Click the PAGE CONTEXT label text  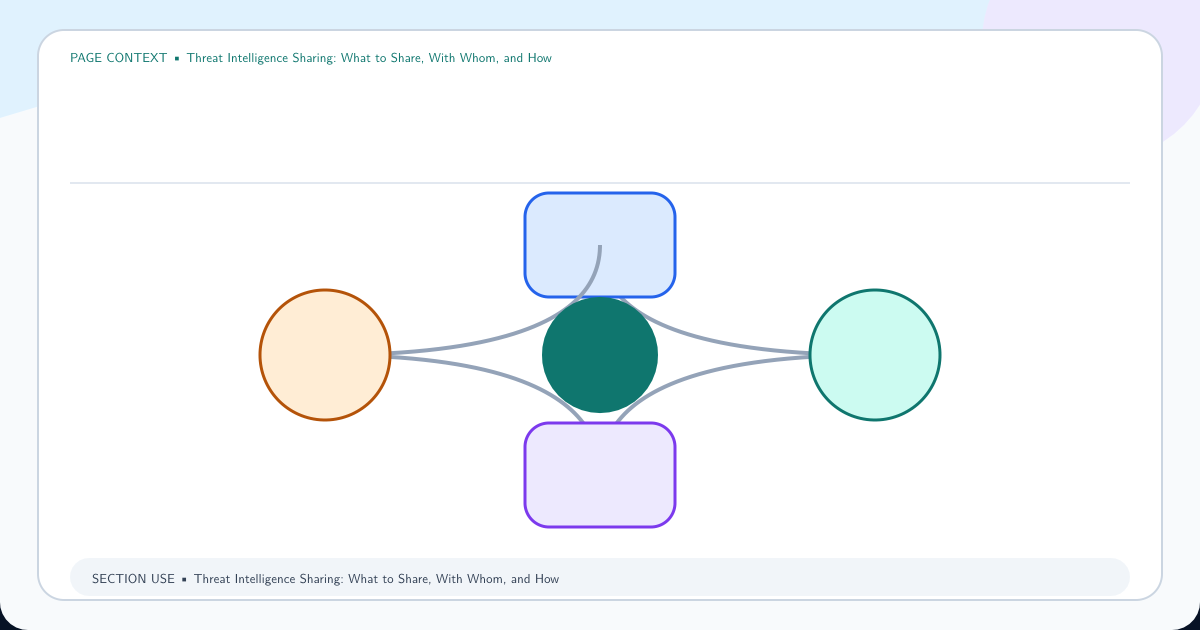(x=118, y=58)
